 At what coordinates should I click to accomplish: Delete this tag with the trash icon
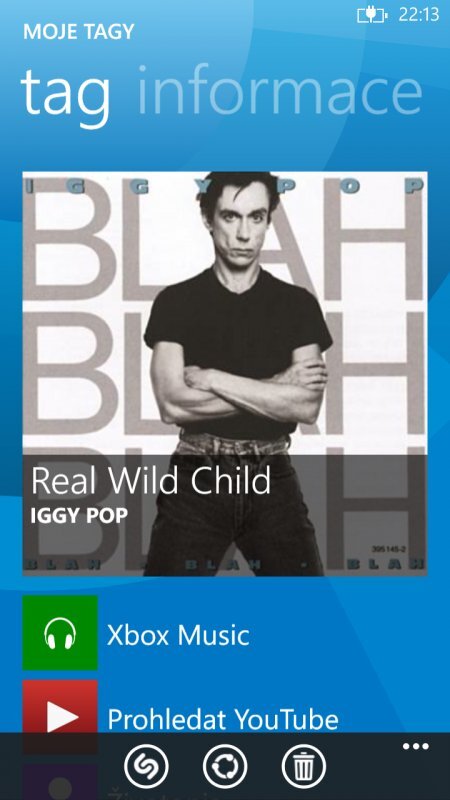[x=304, y=766]
